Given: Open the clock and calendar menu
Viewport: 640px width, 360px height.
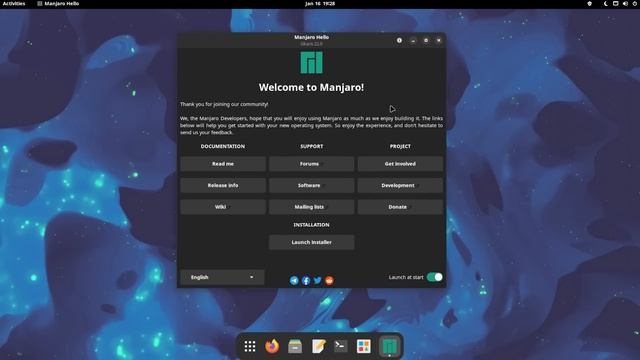Looking at the screenshot, I should pos(320,4).
